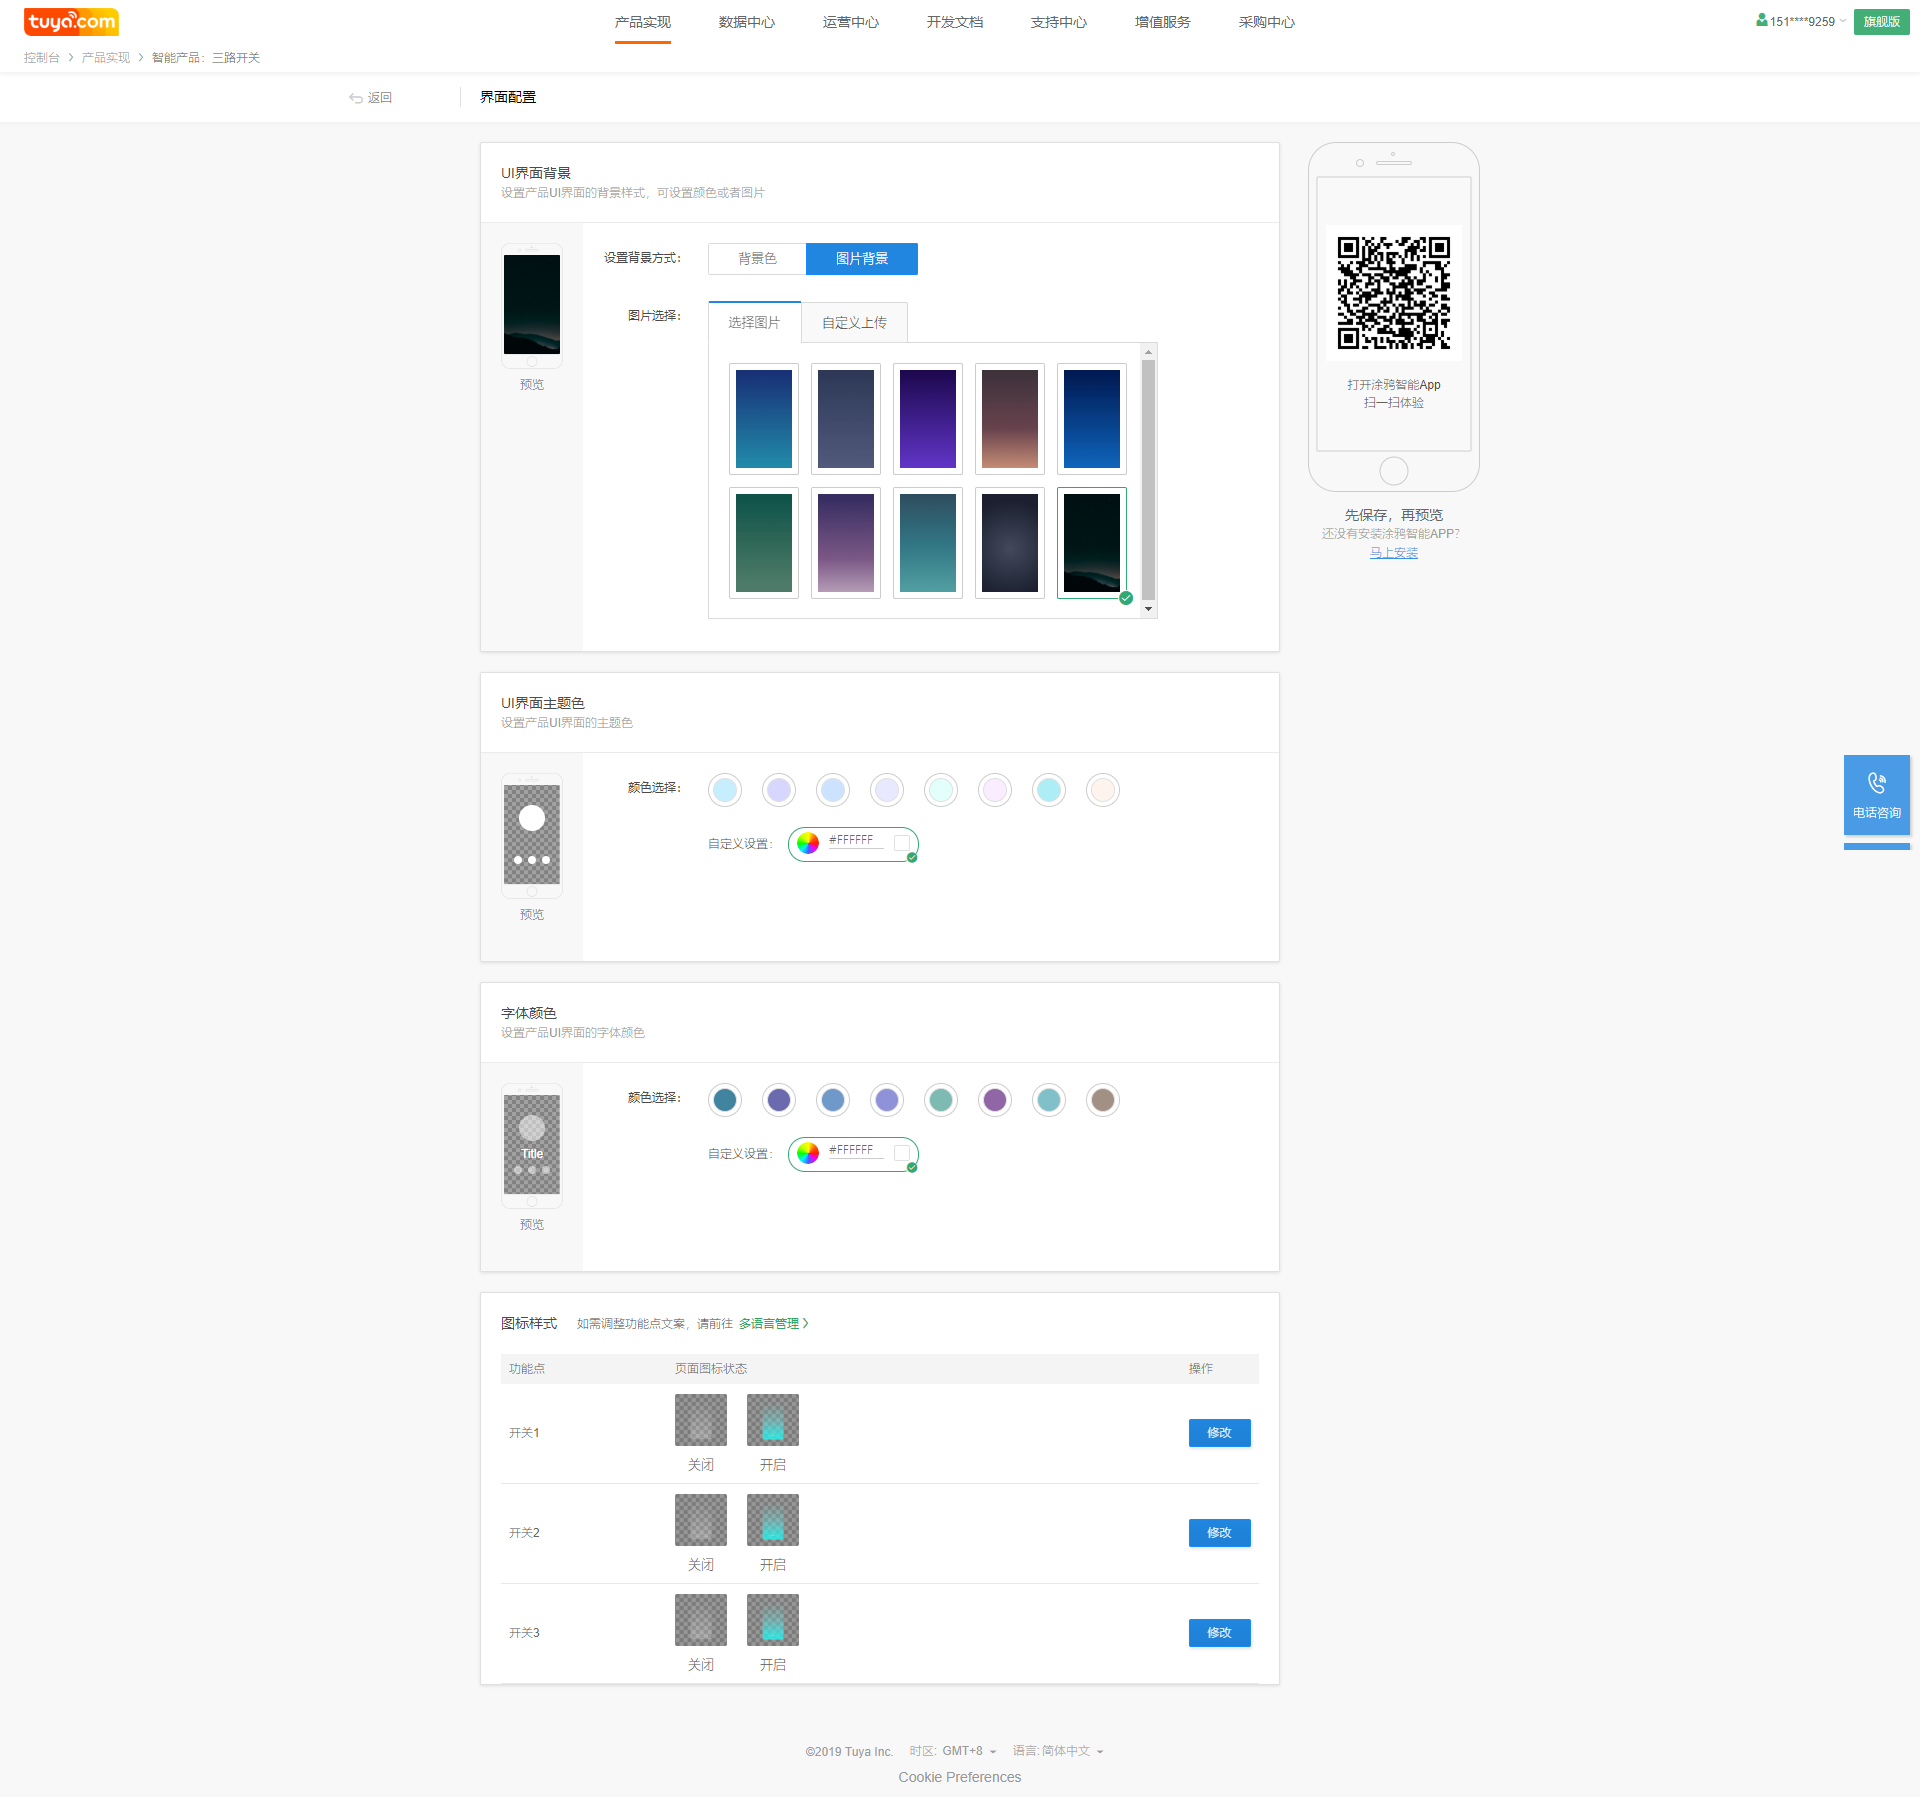Select 图片背景 background mode
The height and width of the screenshot is (1797, 1920).
click(861, 258)
